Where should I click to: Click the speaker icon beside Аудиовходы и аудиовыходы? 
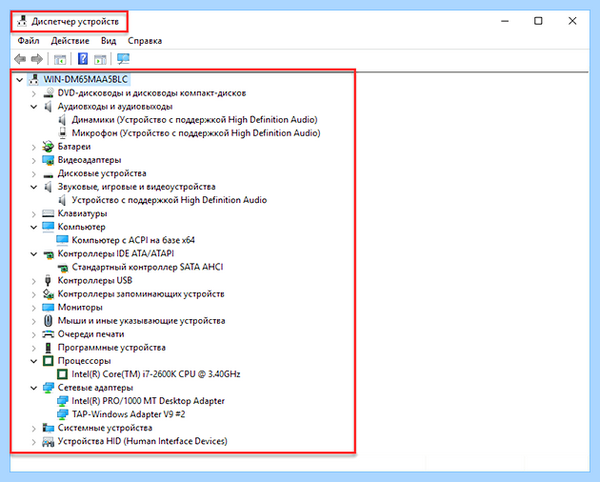pyautogui.click(x=48, y=106)
